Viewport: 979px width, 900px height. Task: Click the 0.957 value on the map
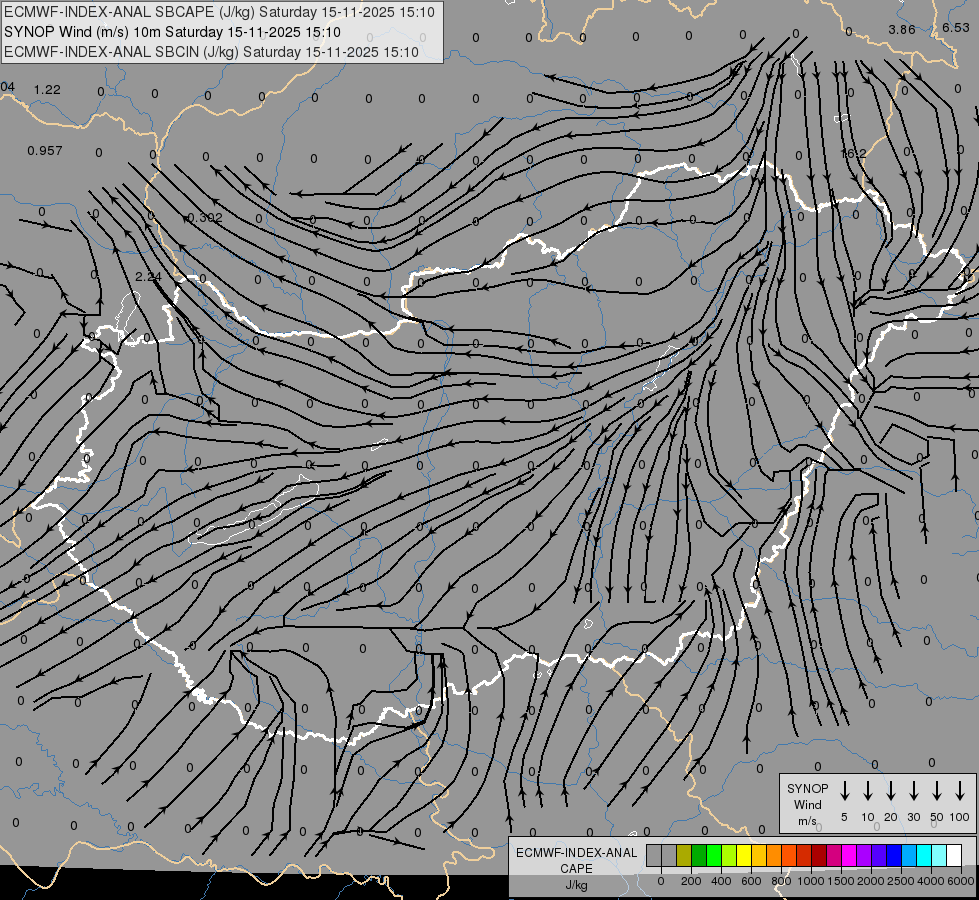tap(45, 151)
